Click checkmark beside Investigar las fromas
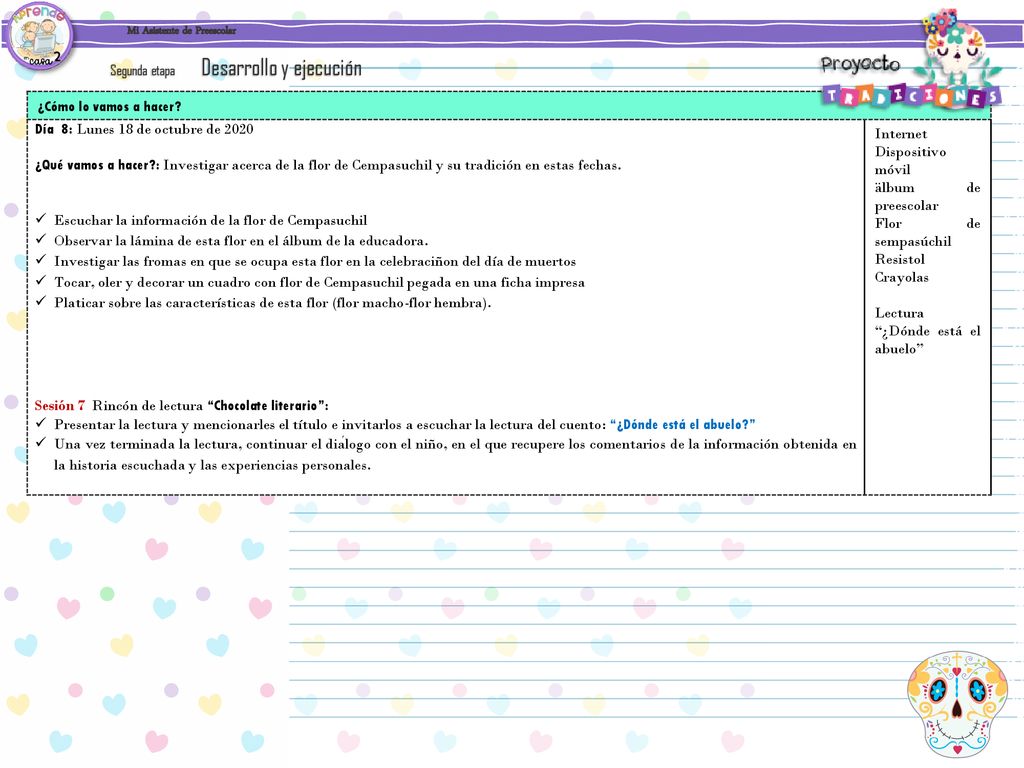Screen dimensions: 1024x768 pos(41,260)
